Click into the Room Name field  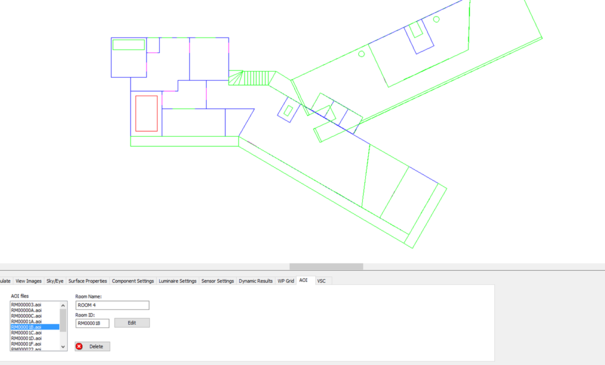[x=112, y=305]
